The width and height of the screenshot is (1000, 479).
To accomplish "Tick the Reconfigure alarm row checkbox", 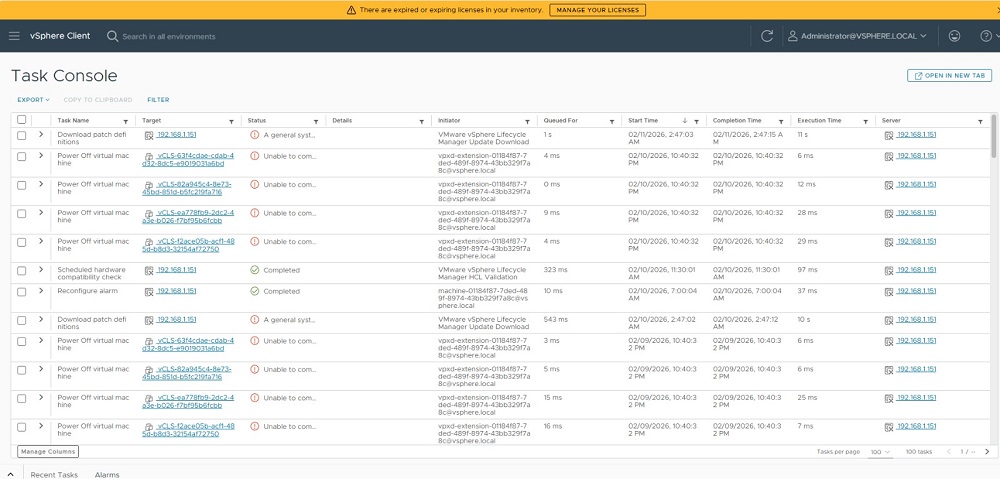I will 22,291.
